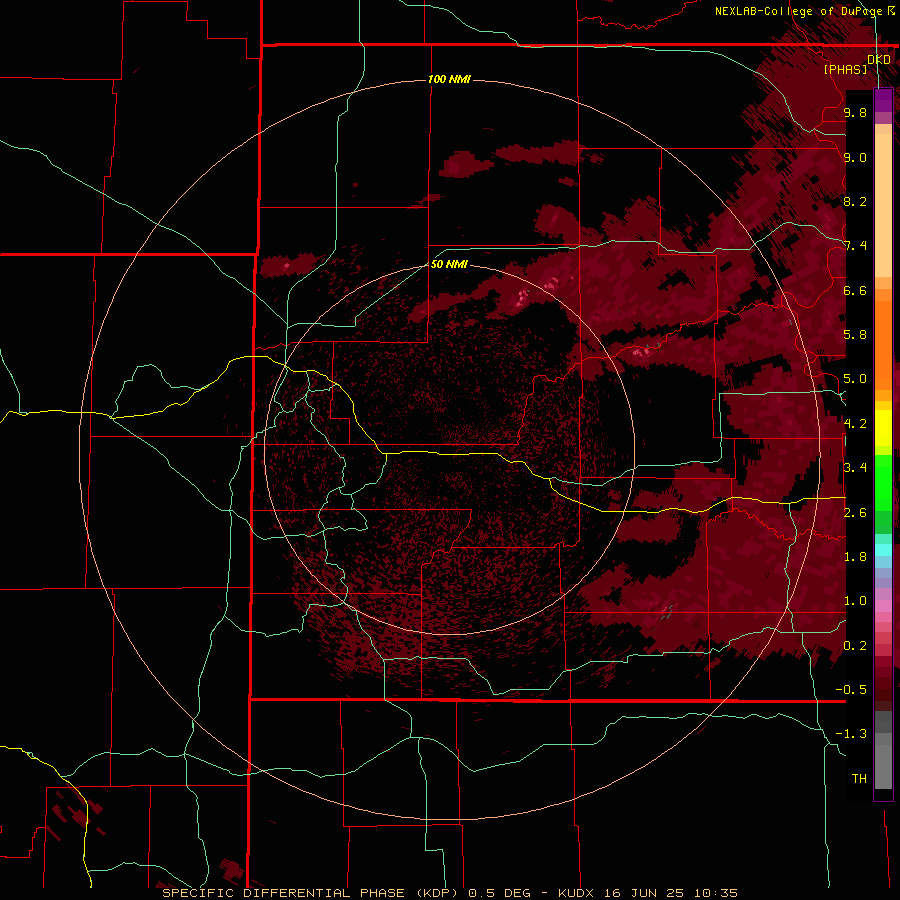Select the 3.4 legend scale value
Image resolution: width=900 pixels, height=900 pixels.
click(x=855, y=468)
